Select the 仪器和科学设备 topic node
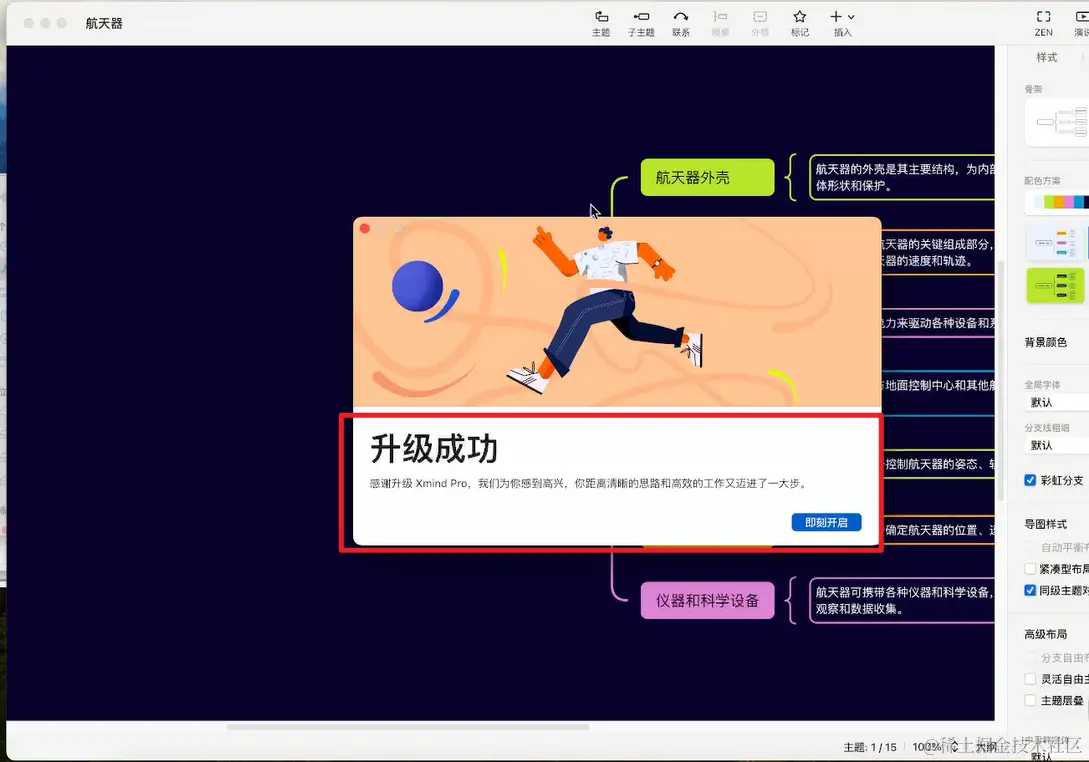The height and width of the screenshot is (762, 1089). [x=707, y=600]
